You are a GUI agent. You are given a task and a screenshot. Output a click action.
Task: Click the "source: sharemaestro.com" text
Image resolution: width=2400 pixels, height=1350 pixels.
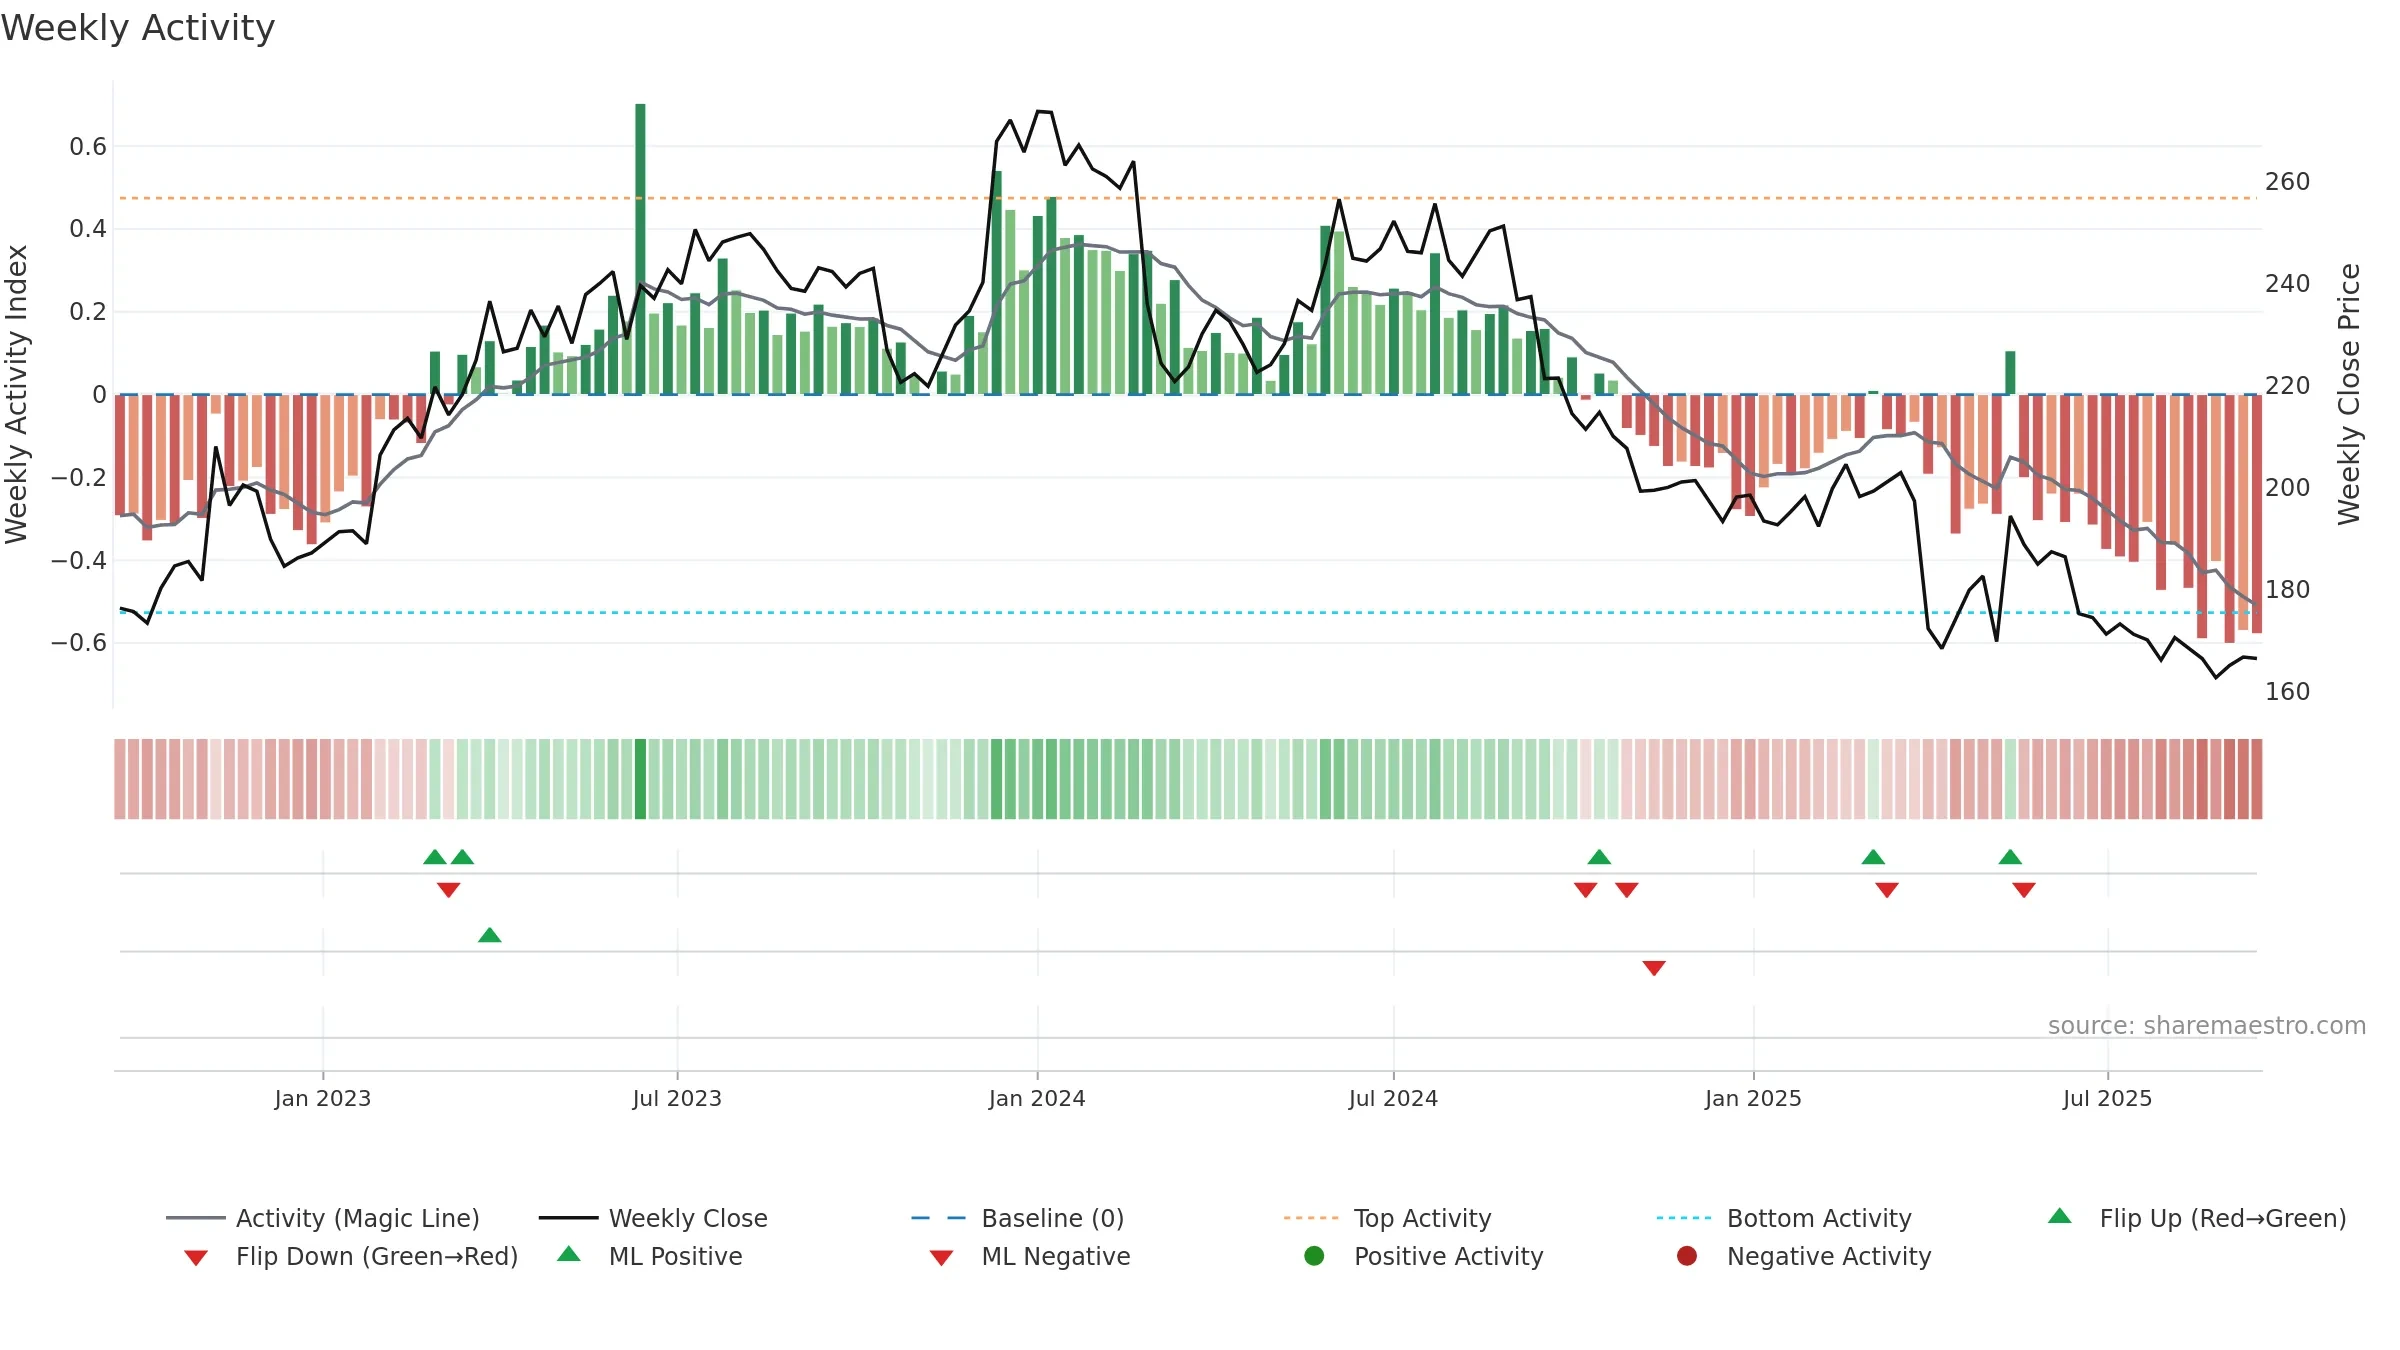click(2207, 1025)
